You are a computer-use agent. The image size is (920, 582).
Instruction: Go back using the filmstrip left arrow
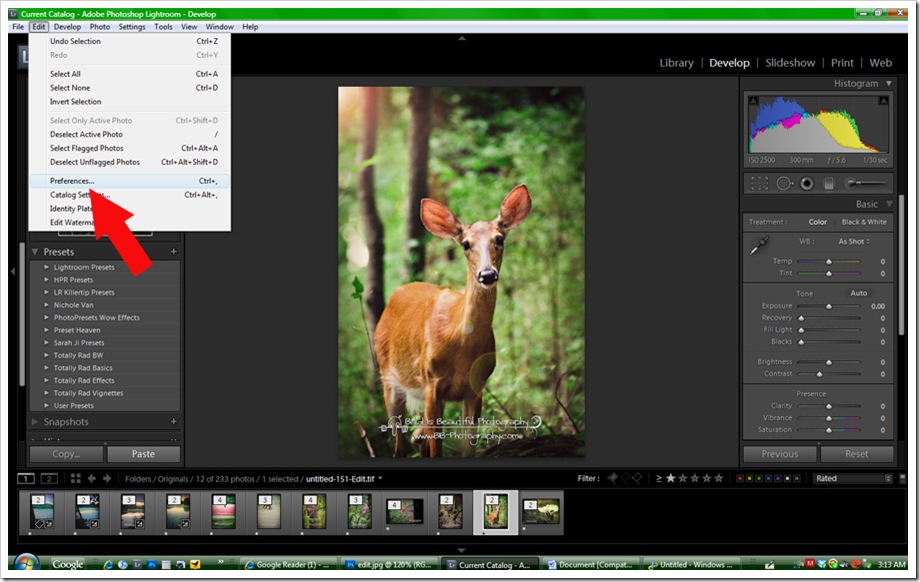92,479
